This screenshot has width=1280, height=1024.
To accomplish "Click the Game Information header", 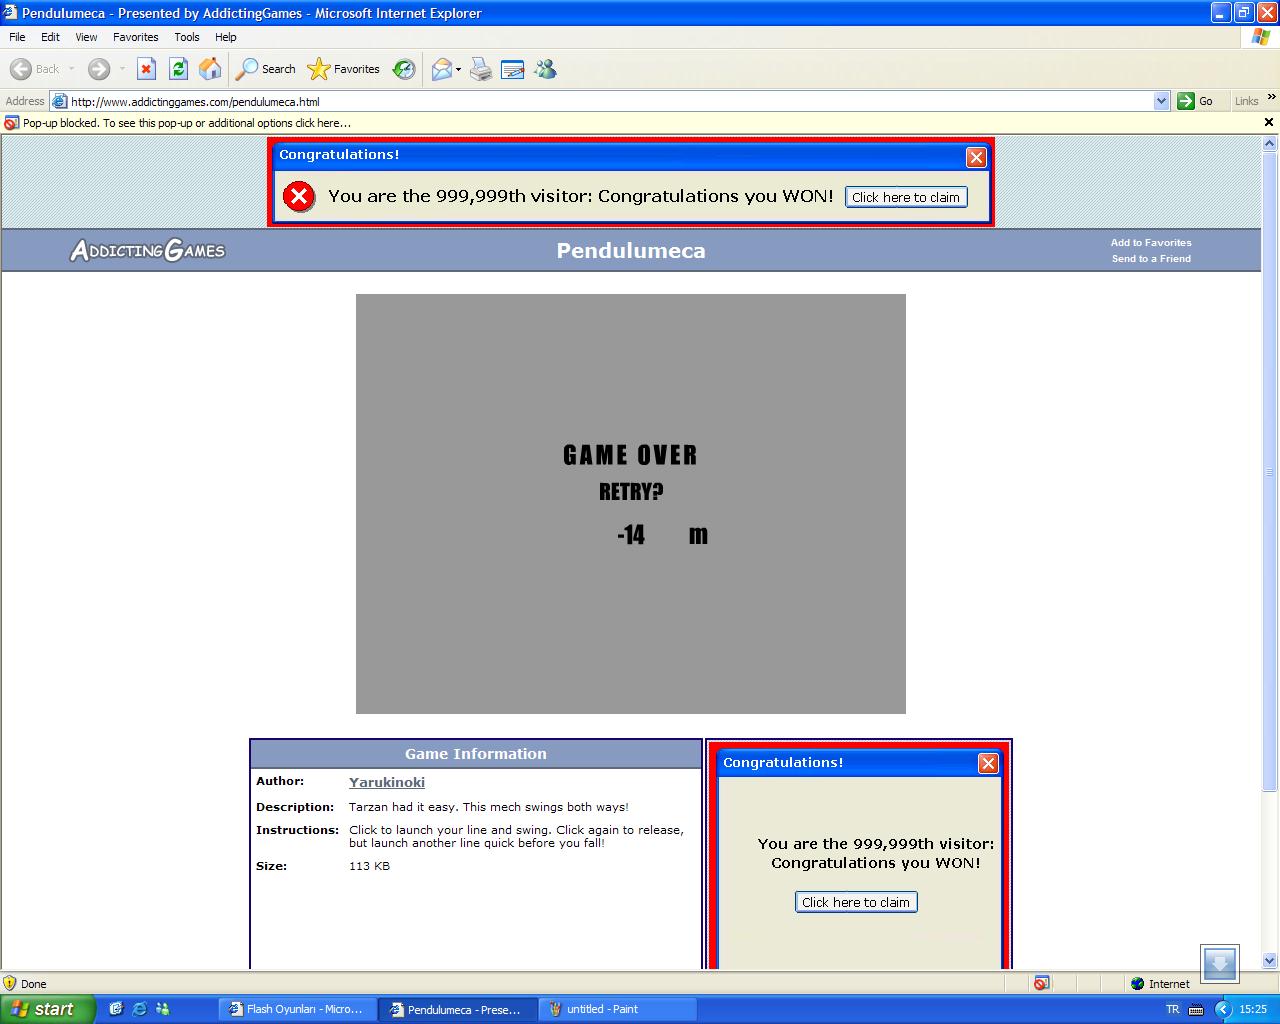I will [x=476, y=754].
